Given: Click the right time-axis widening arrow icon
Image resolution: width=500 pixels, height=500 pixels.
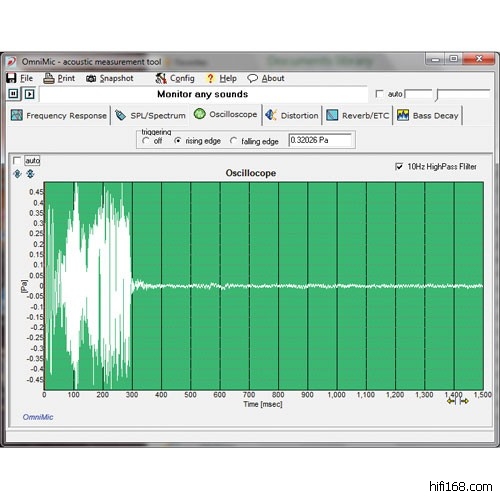Looking at the screenshot, I should coord(464,401).
